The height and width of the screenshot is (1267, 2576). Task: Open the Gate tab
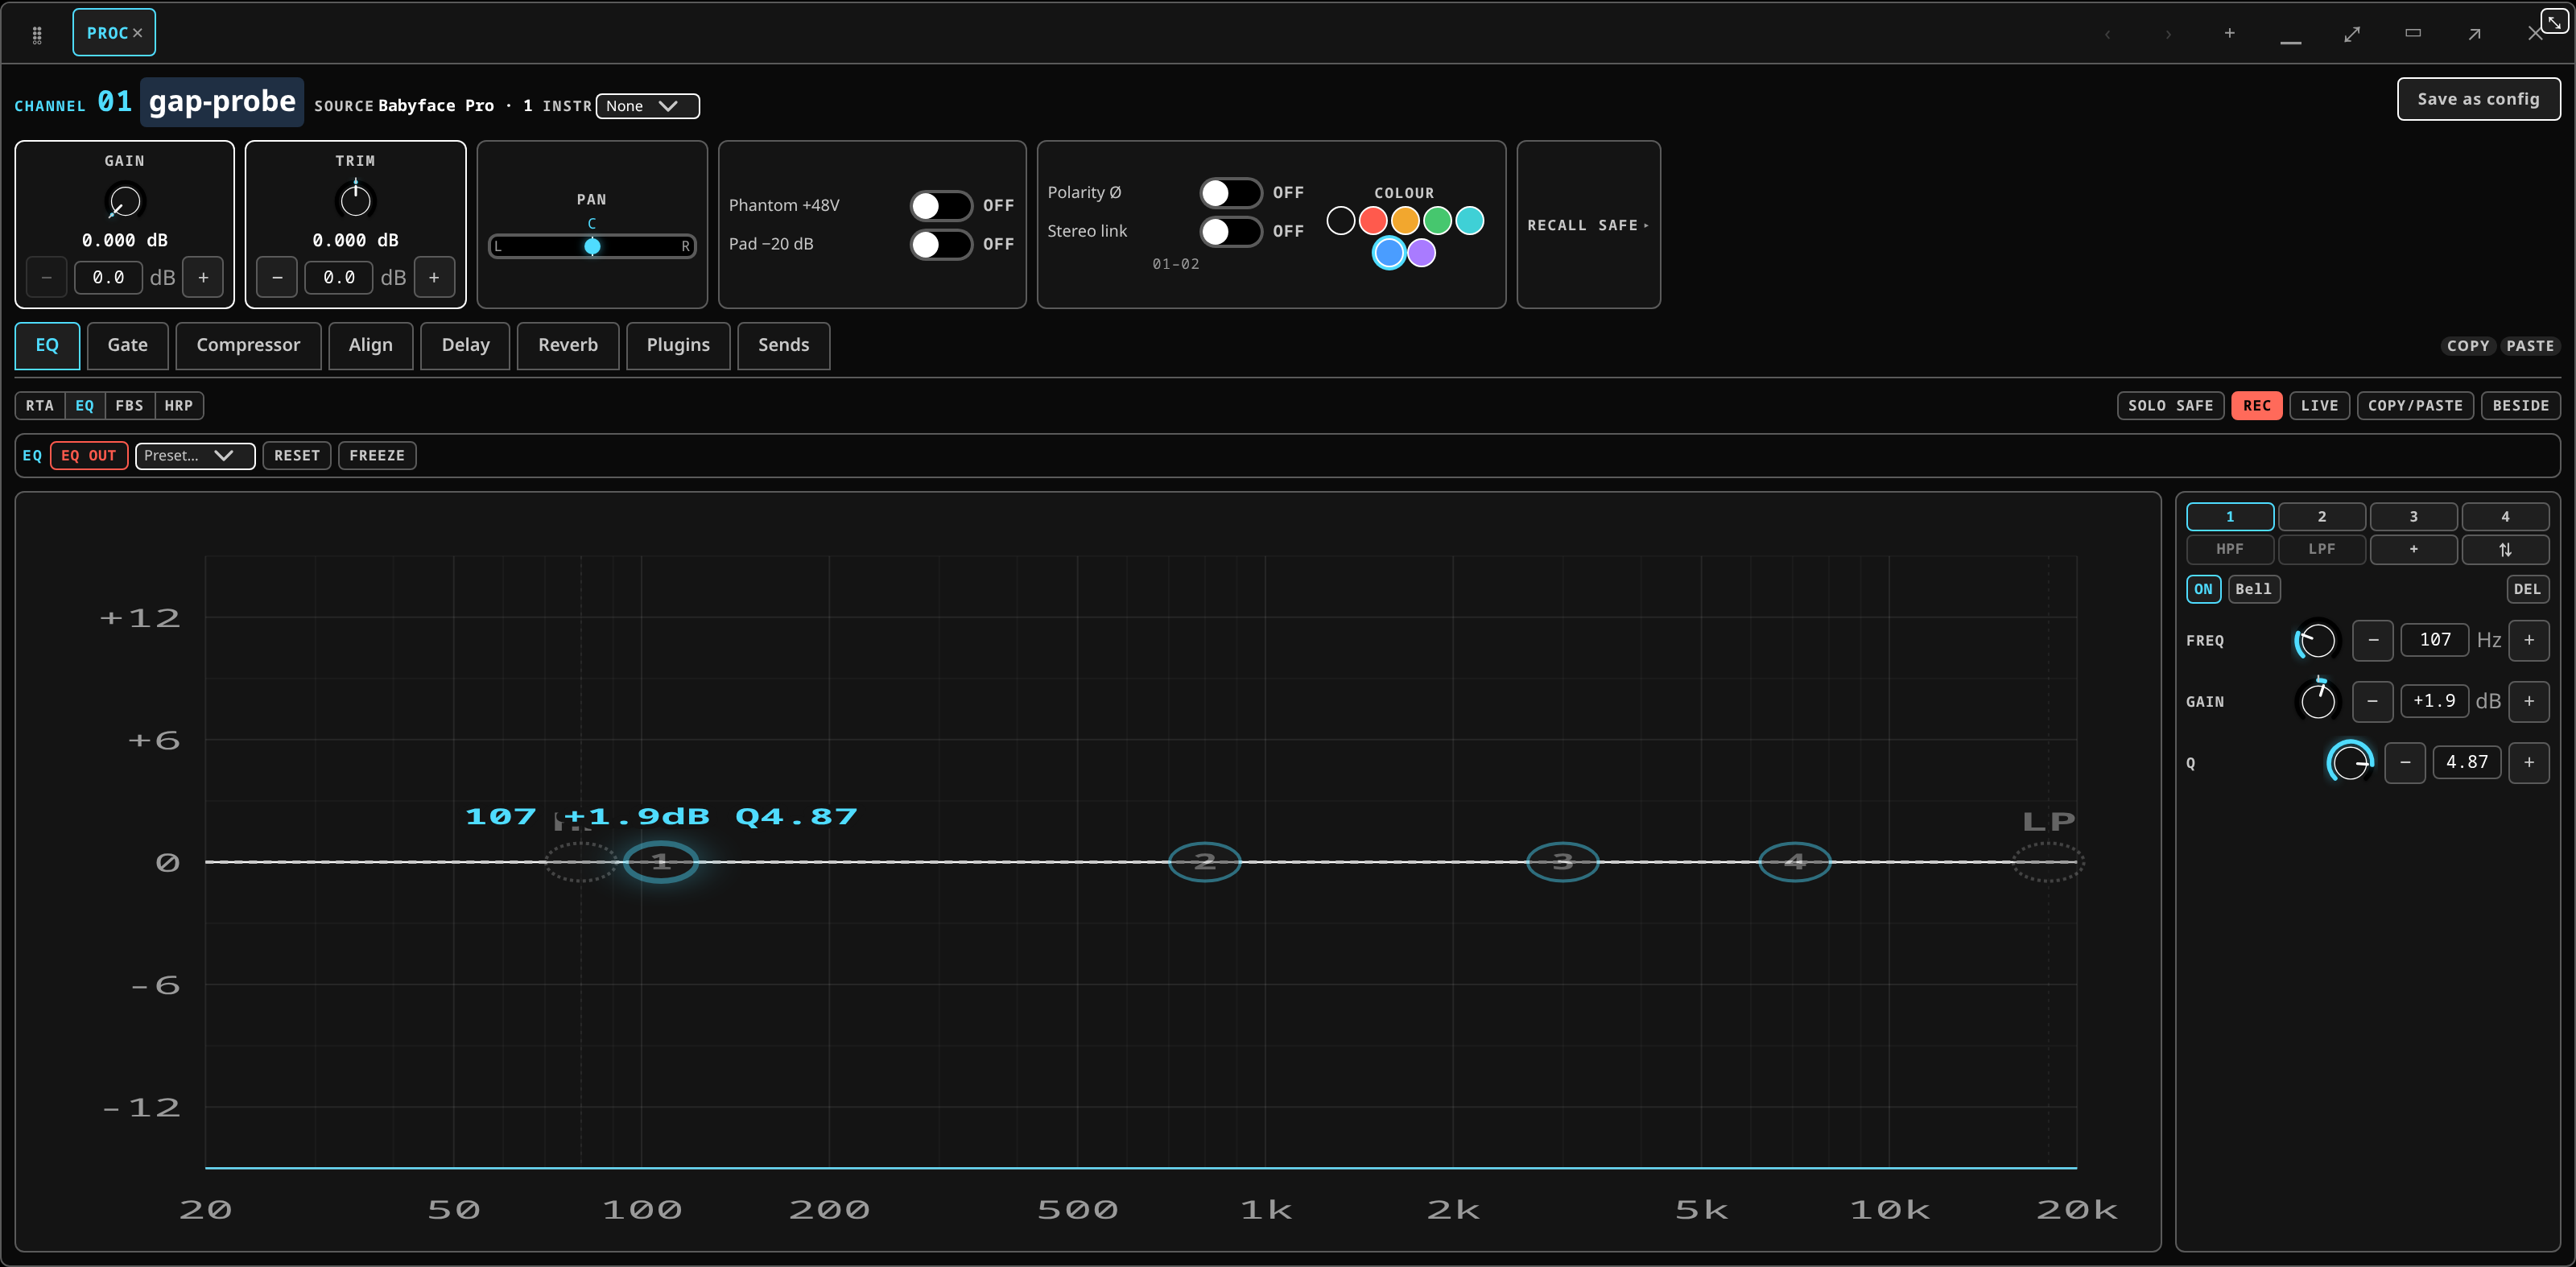point(127,346)
